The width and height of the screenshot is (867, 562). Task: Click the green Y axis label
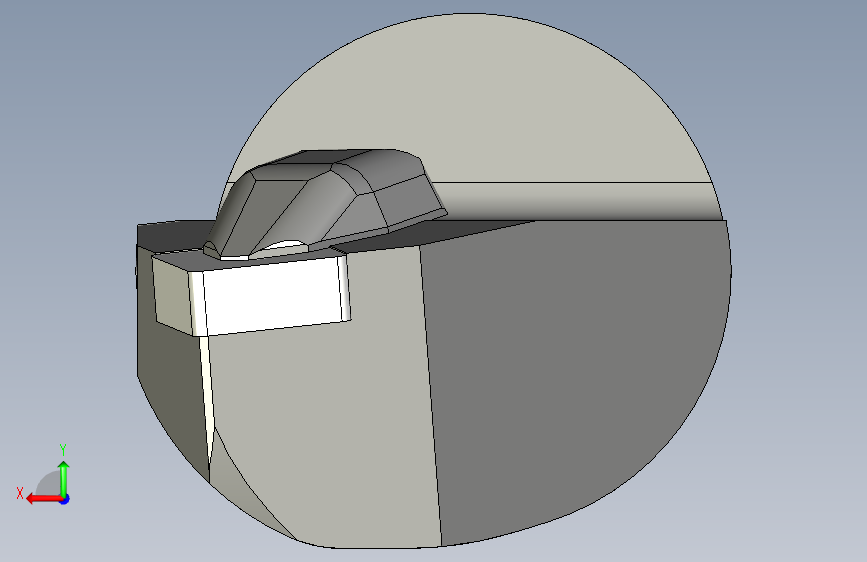(63, 449)
